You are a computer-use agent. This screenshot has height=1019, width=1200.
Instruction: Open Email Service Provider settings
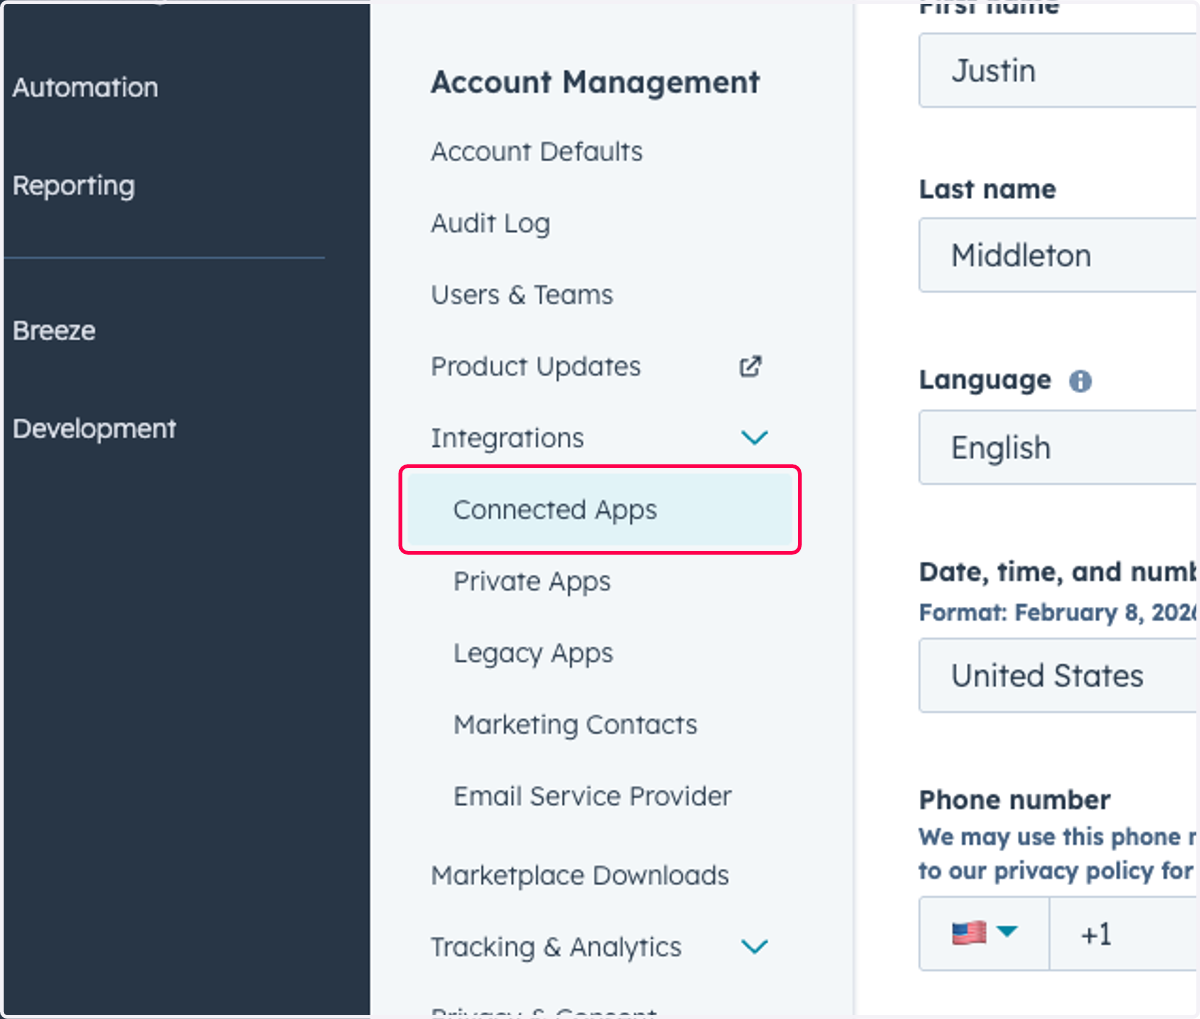(592, 796)
